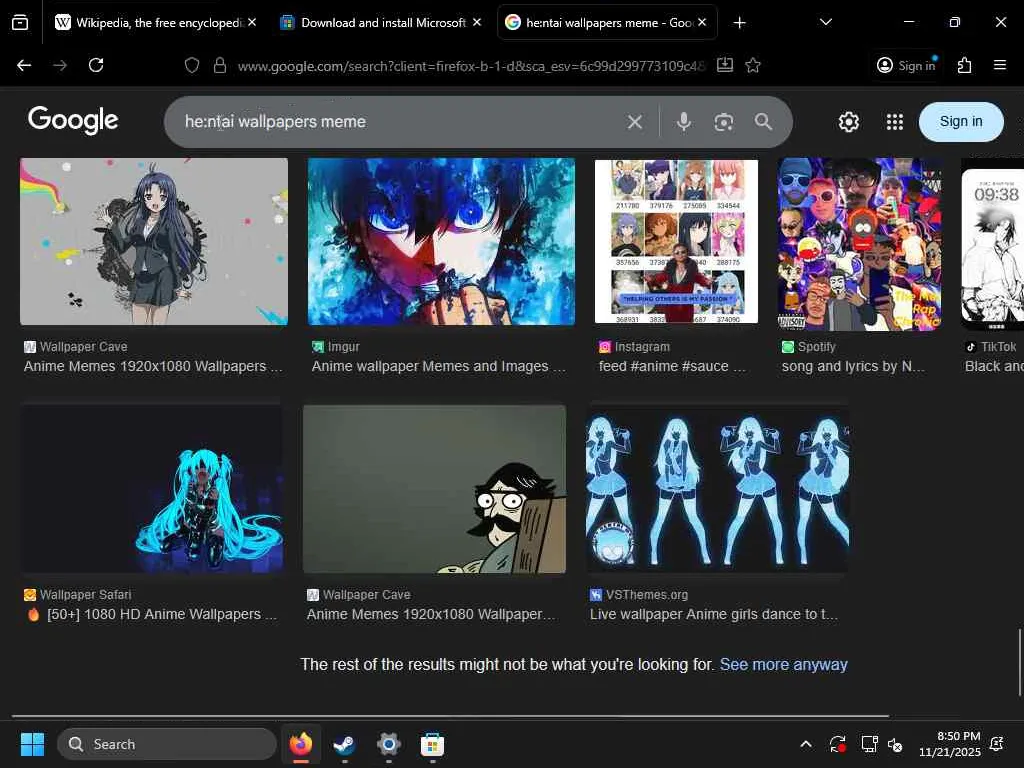This screenshot has height=768, width=1024.
Task: Clear the Google search box text
Action: (635, 122)
